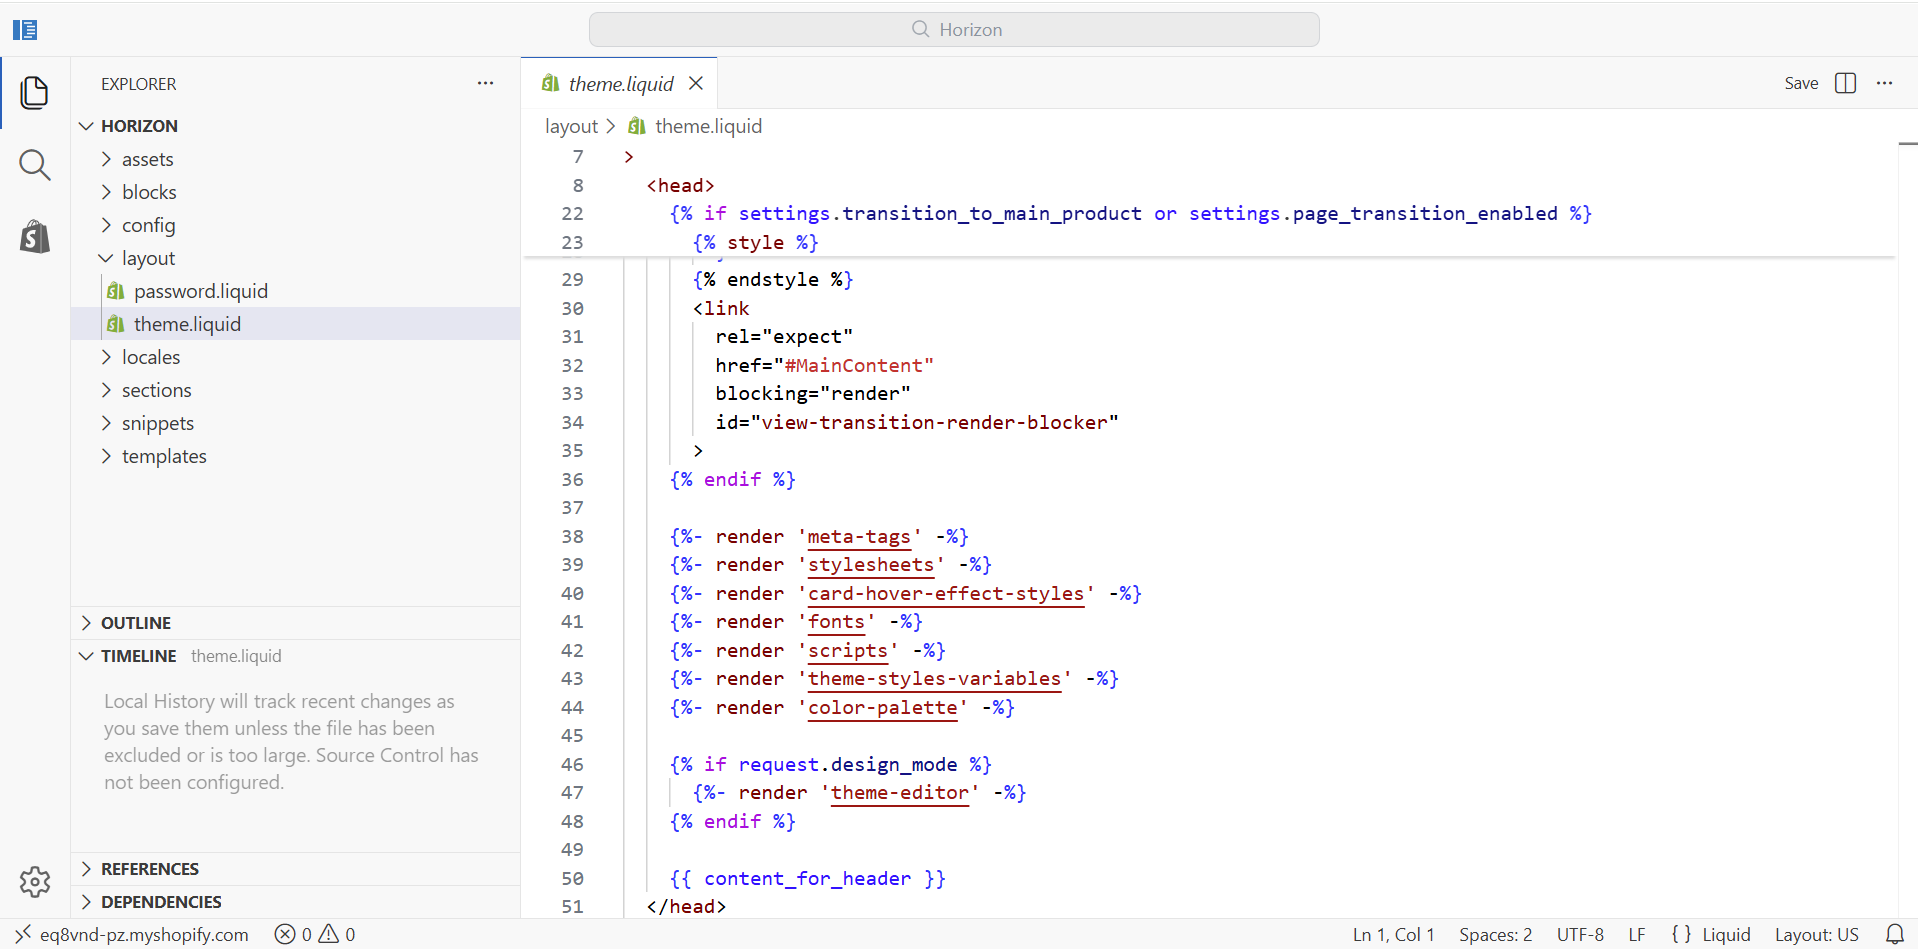Click line number 38 in gutter
Screen dimensions: 1918x949
pyautogui.click(x=572, y=537)
